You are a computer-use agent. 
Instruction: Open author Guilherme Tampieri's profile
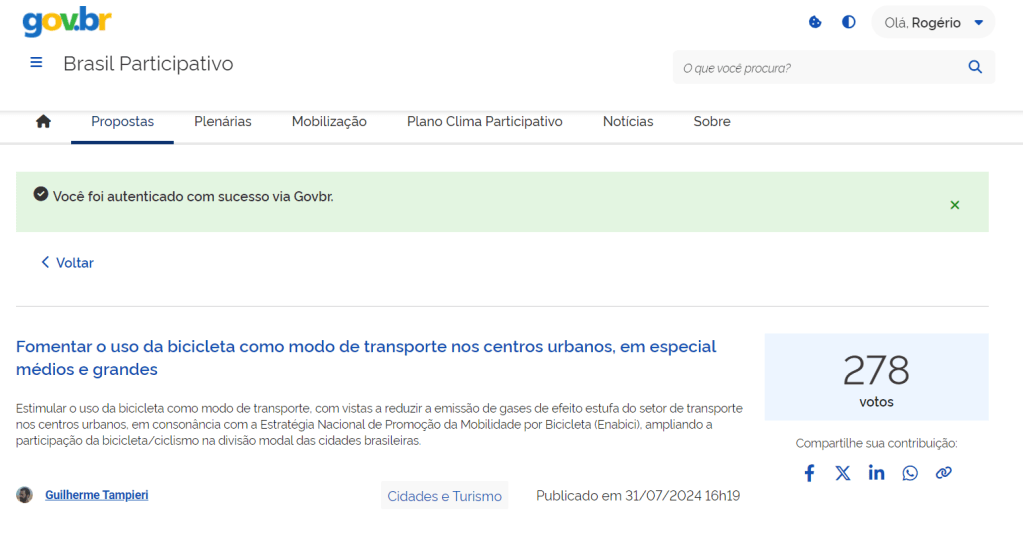(96, 495)
